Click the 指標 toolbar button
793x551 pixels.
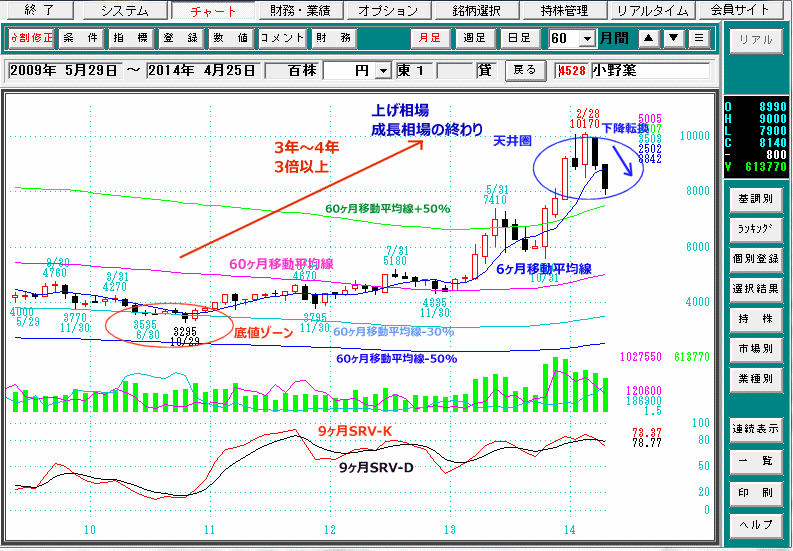[x=131, y=38]
